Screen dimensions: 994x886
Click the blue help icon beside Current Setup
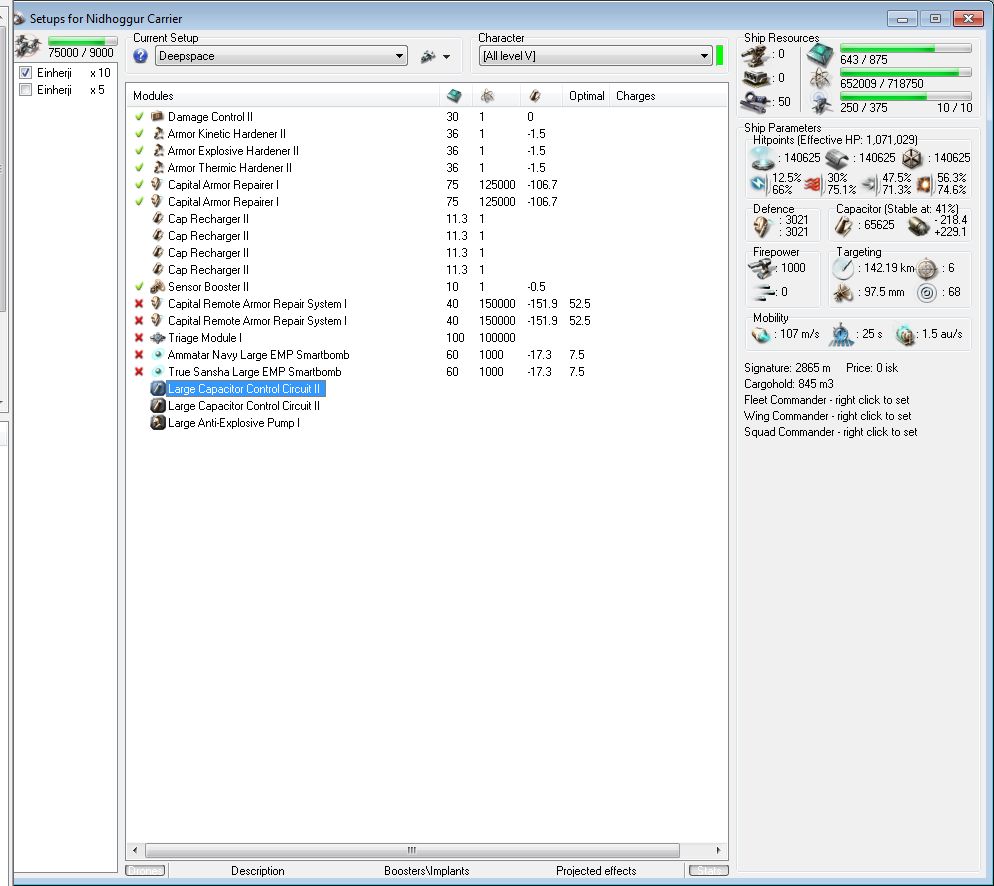click(x=141, y=56)
